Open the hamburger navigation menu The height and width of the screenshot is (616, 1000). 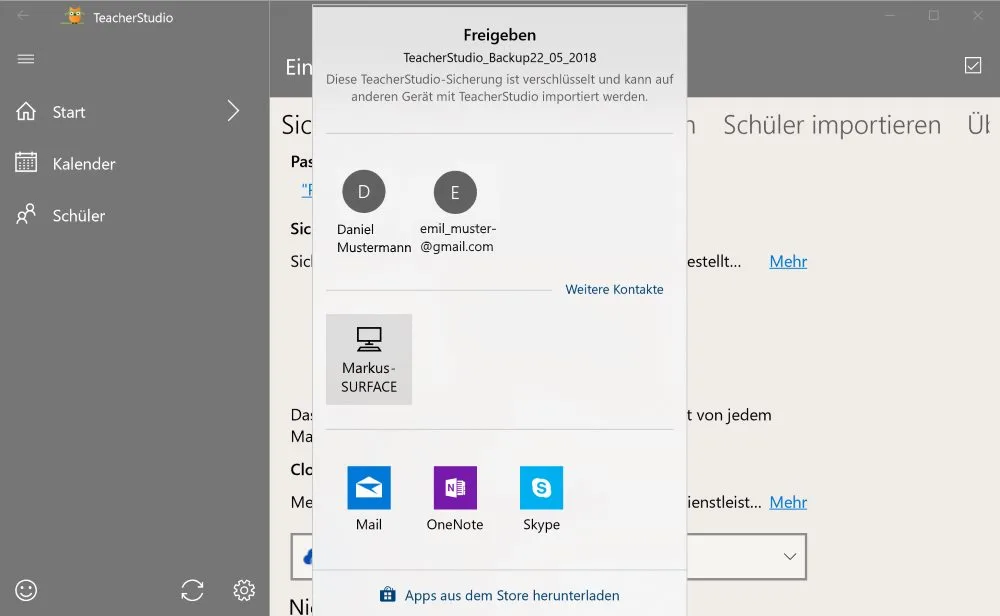26,59
